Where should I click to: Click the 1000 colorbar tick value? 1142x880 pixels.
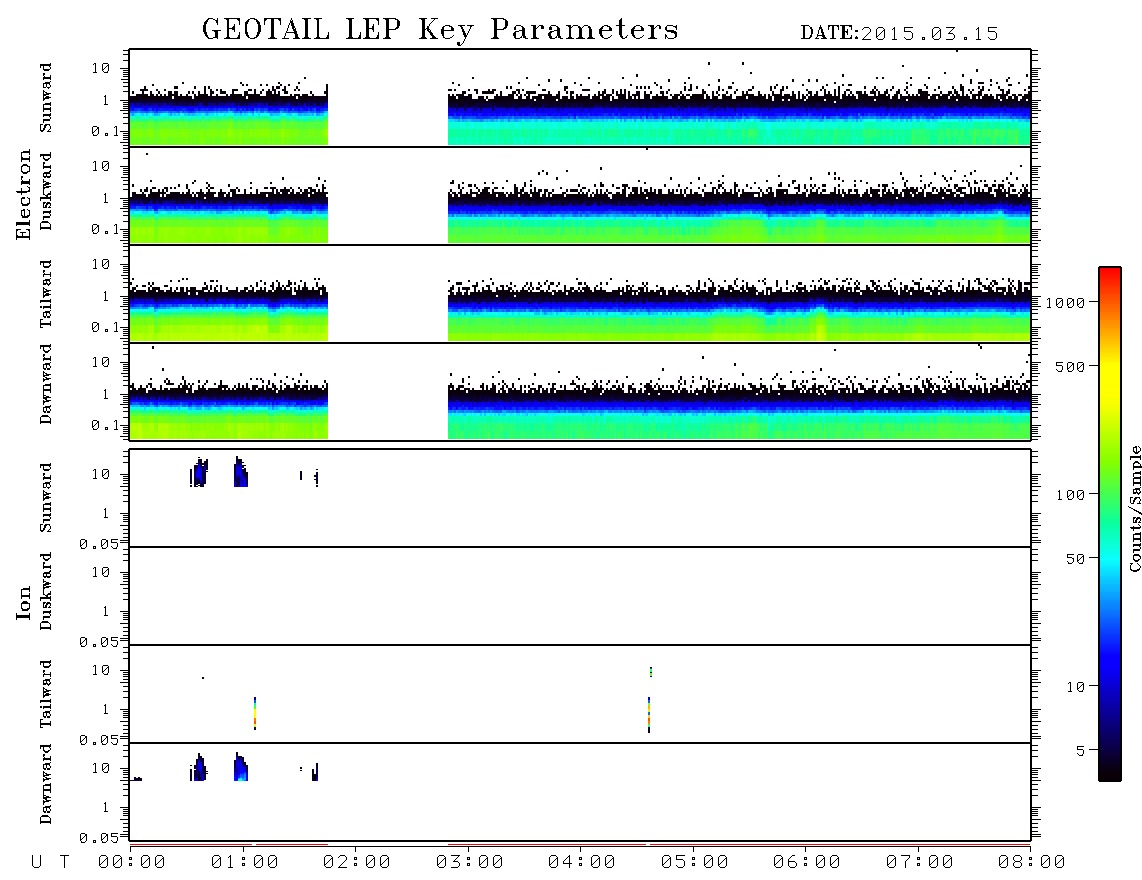tap(1065, 303)
